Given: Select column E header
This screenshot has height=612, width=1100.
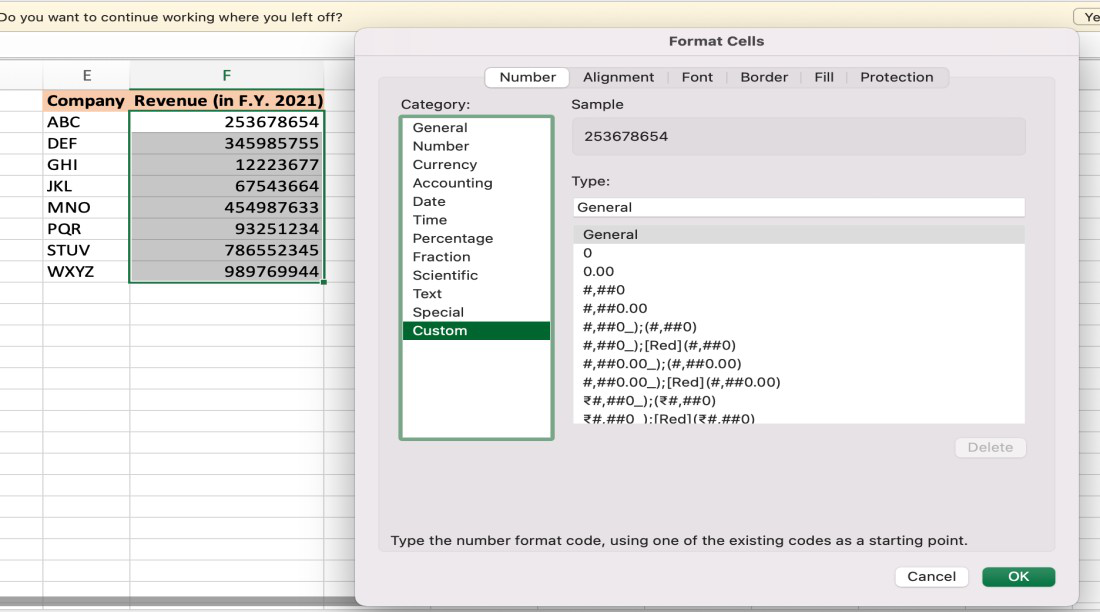Looking at the screenshot, I should 86,76.
